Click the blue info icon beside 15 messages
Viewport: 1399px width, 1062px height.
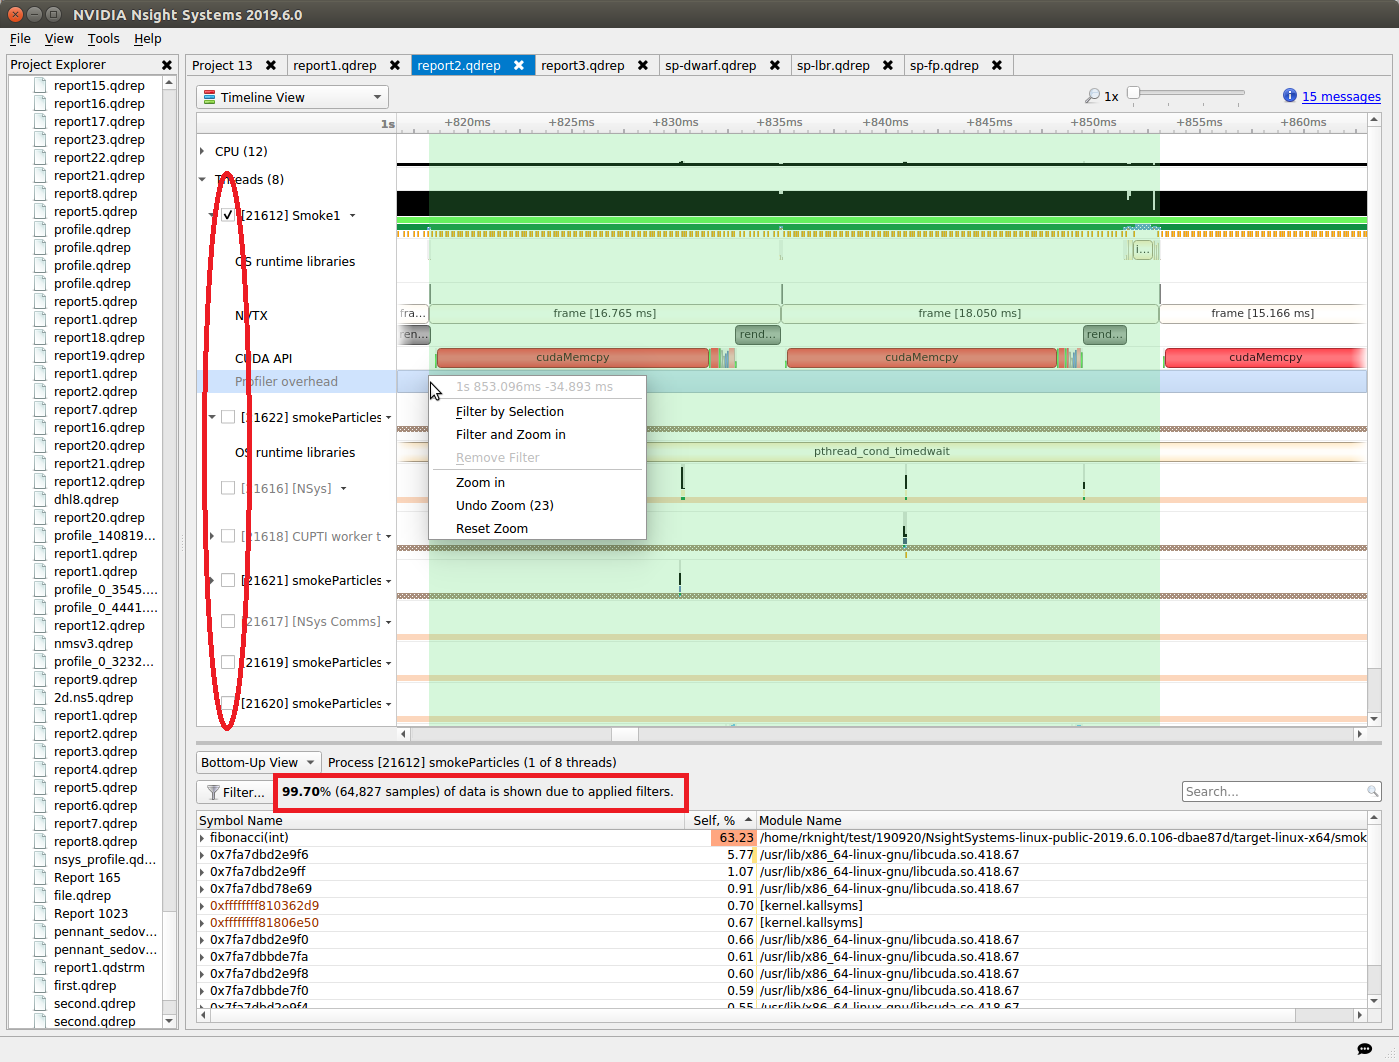click(x=1290, y=96)
